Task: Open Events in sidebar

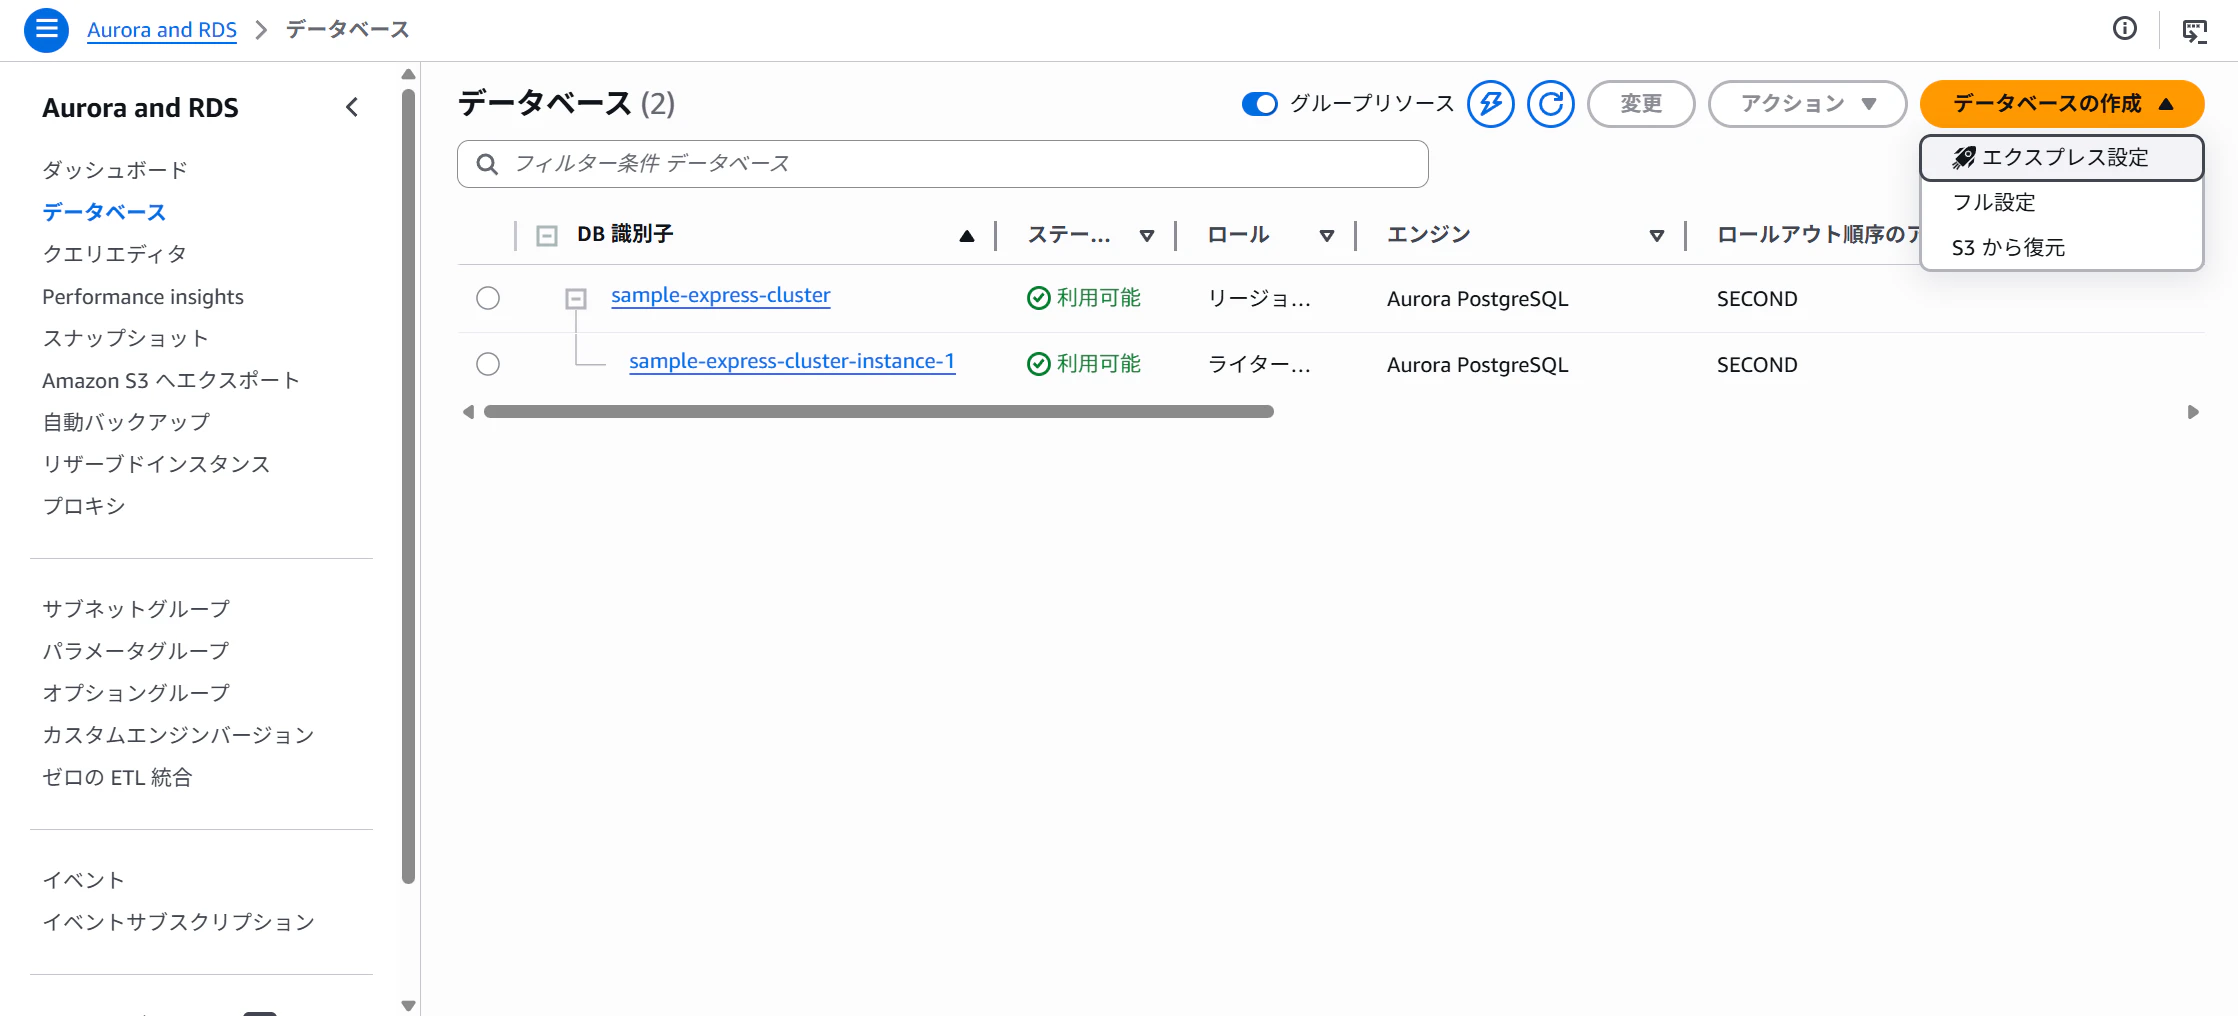Action: coord(84,880)
